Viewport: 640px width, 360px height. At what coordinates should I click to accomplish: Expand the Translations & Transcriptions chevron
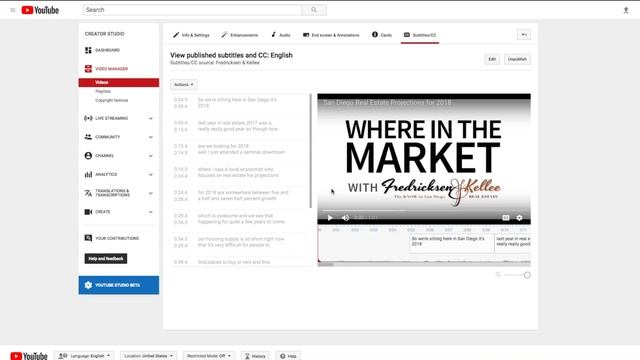tap(151, 193)
